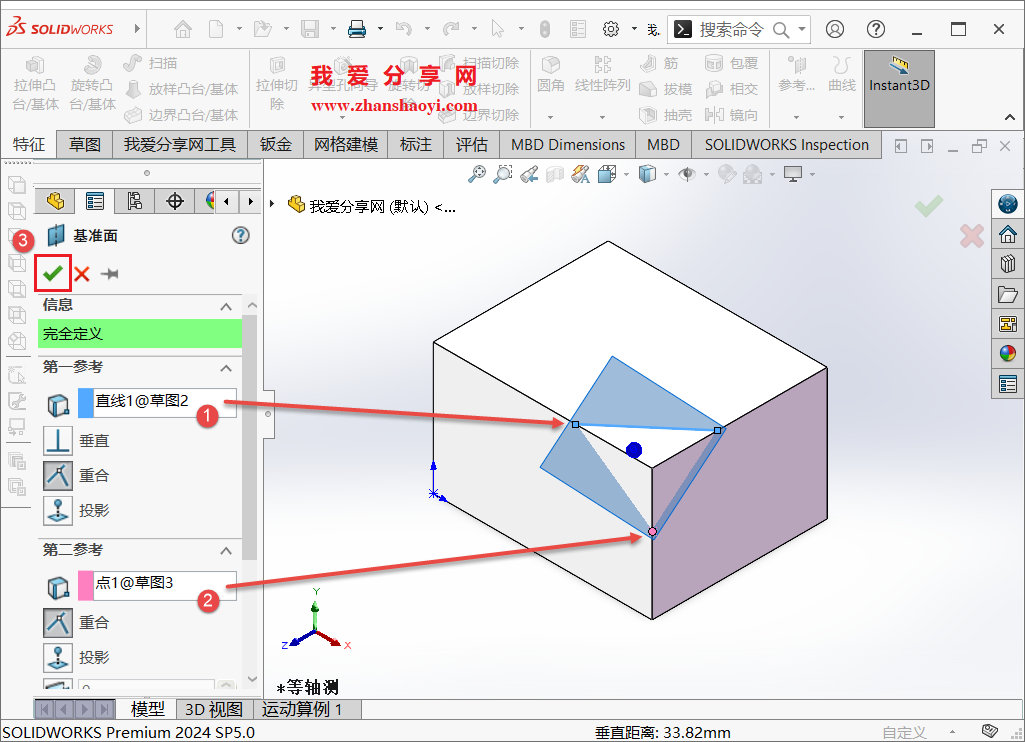Click the View Orientation icon

(606, 174)
